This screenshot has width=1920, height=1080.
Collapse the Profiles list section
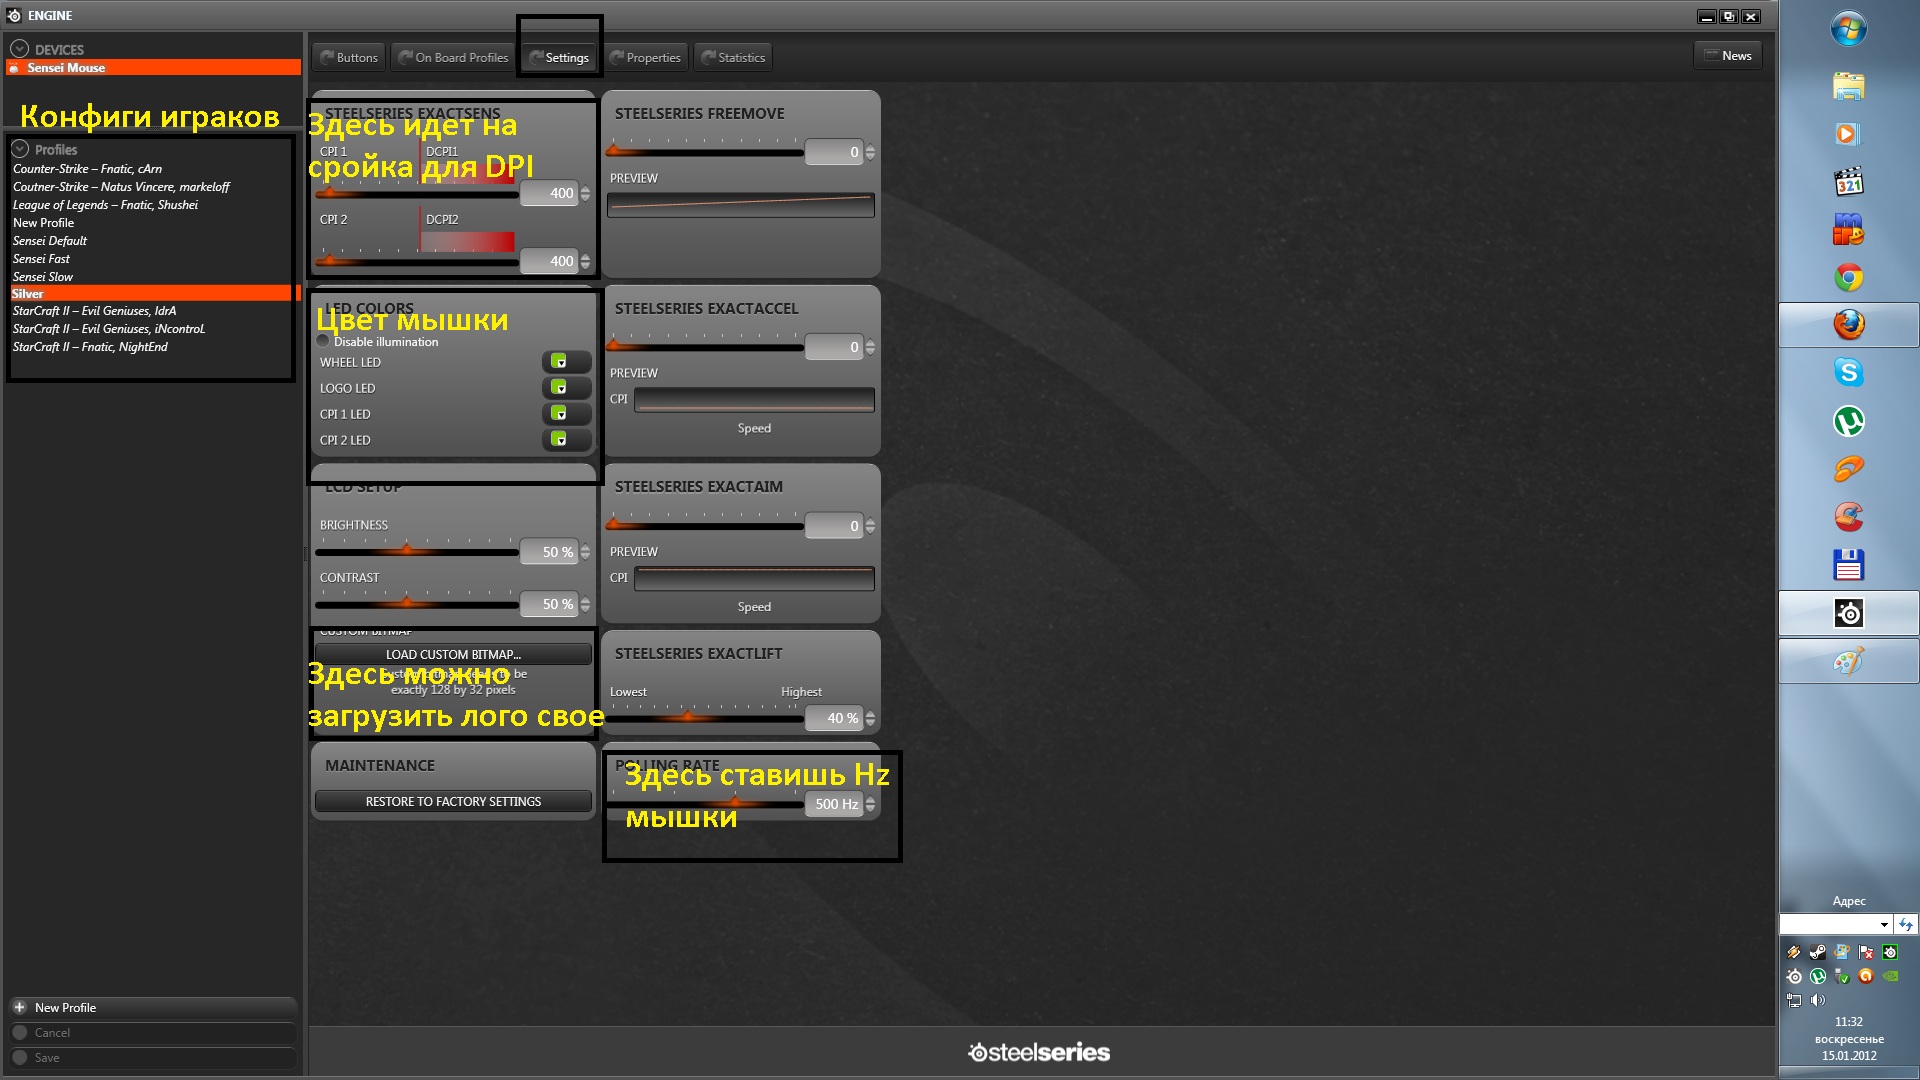[x=19, y=149]
